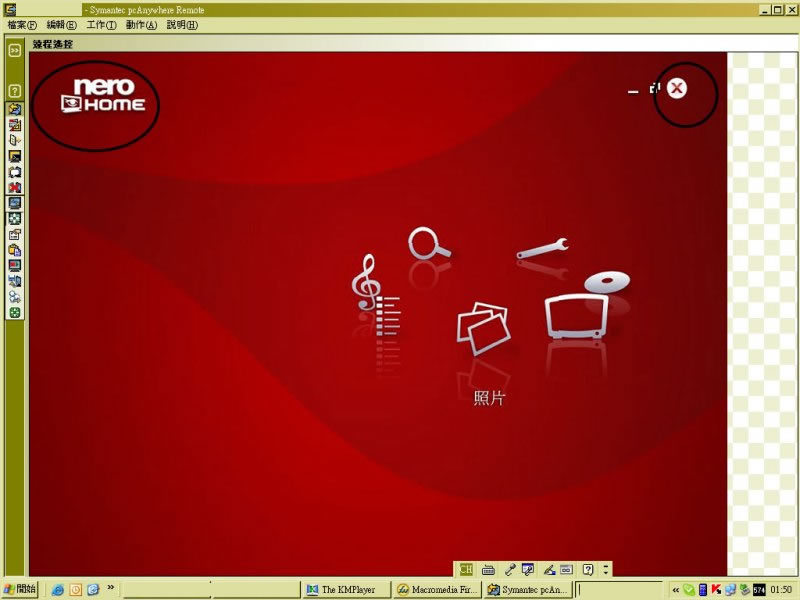Click the red screen recording sidebar icon
The height and width of the screenshot is (600, 800).
(15, 266)
